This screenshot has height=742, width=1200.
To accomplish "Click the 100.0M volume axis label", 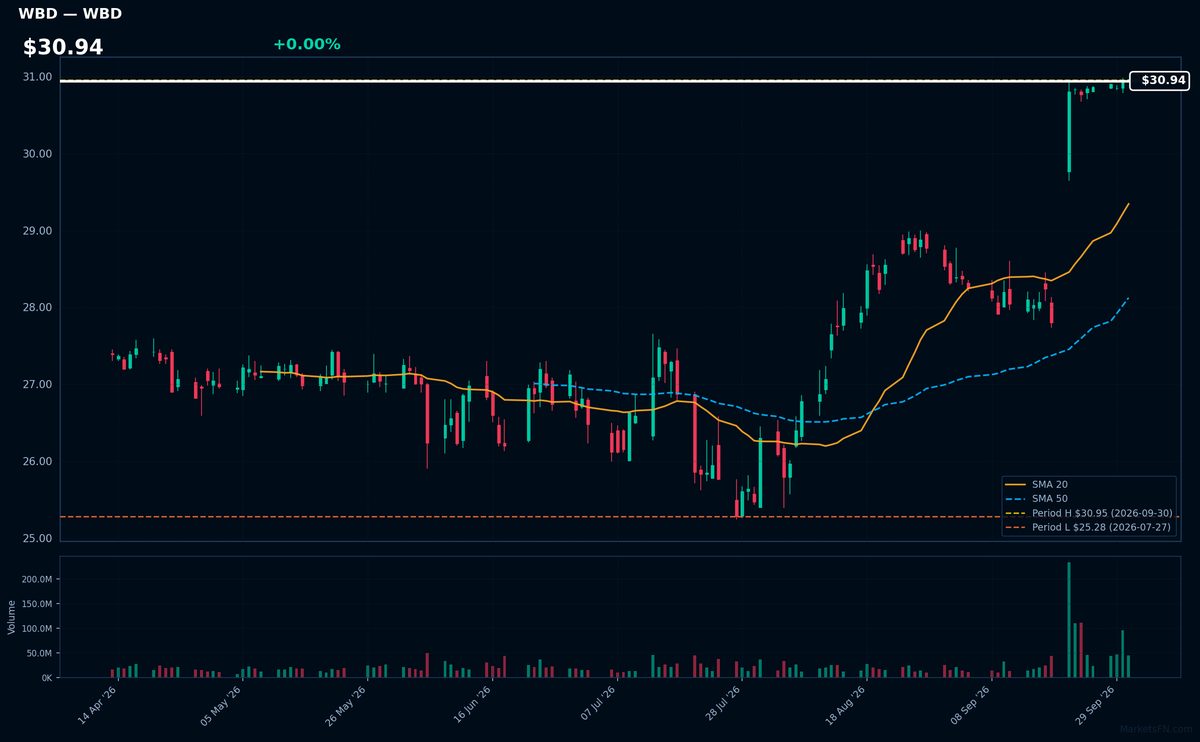I will point(36,629).
